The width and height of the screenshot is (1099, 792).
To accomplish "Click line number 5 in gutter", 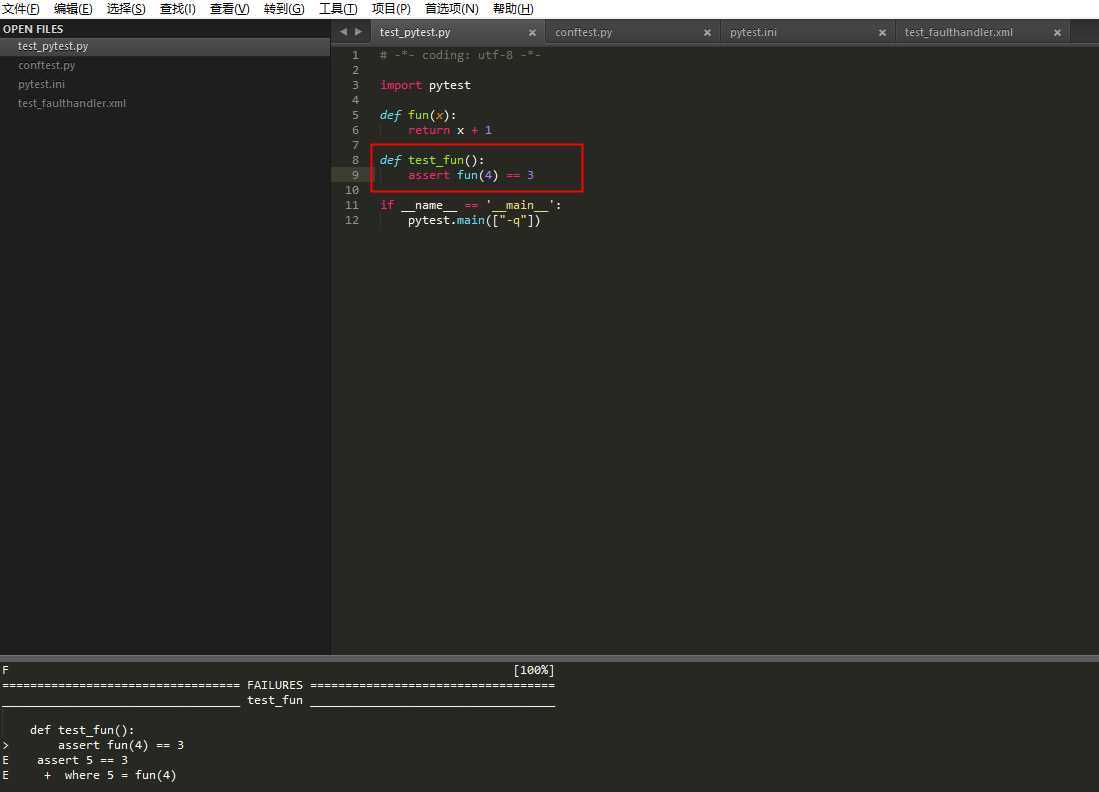I will tap(355, 116).
